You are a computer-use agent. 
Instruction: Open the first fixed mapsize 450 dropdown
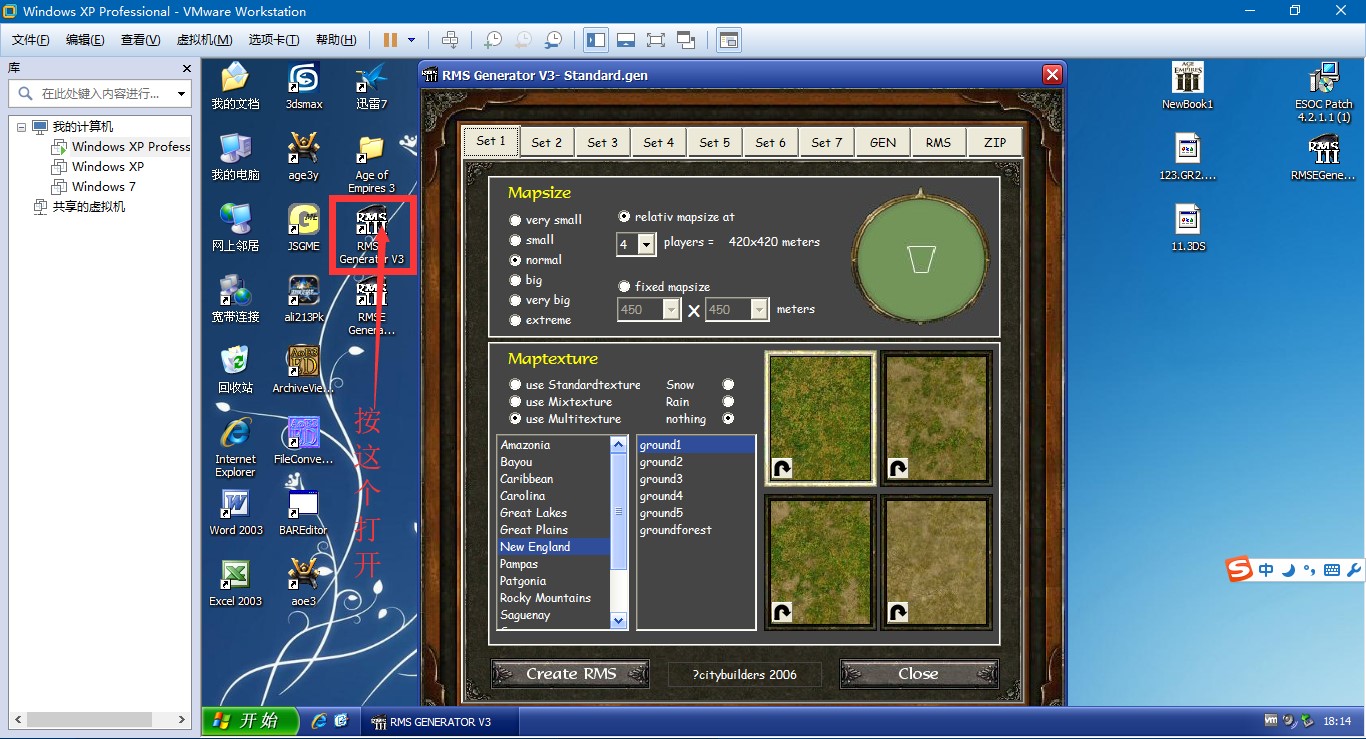(x=671, y=310)
